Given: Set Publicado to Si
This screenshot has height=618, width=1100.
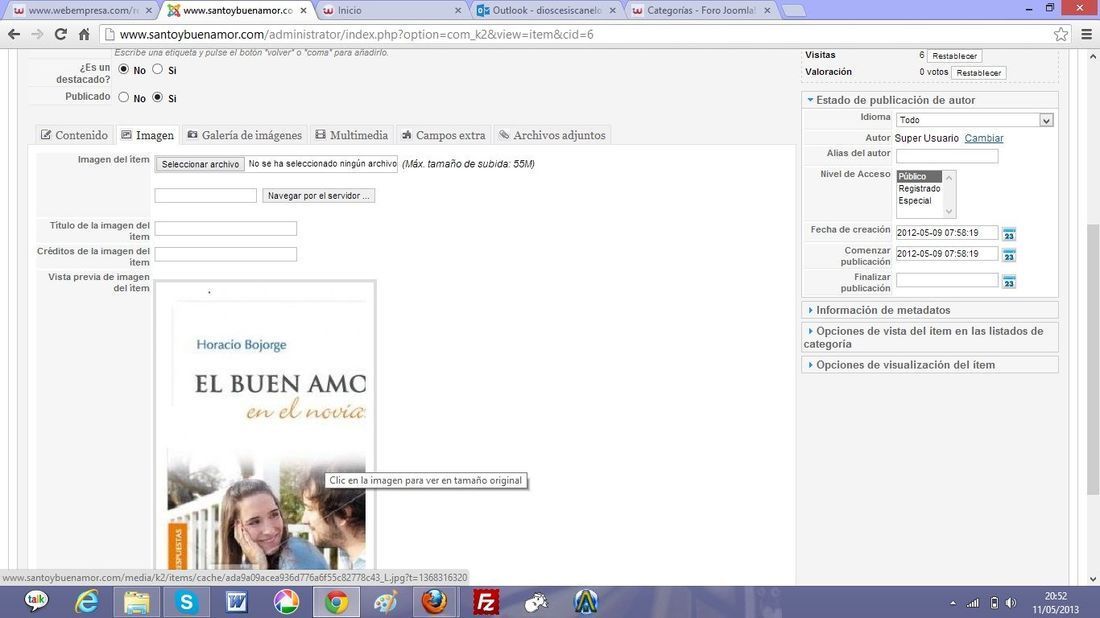Looking at the screenshot, I should 158,98.
